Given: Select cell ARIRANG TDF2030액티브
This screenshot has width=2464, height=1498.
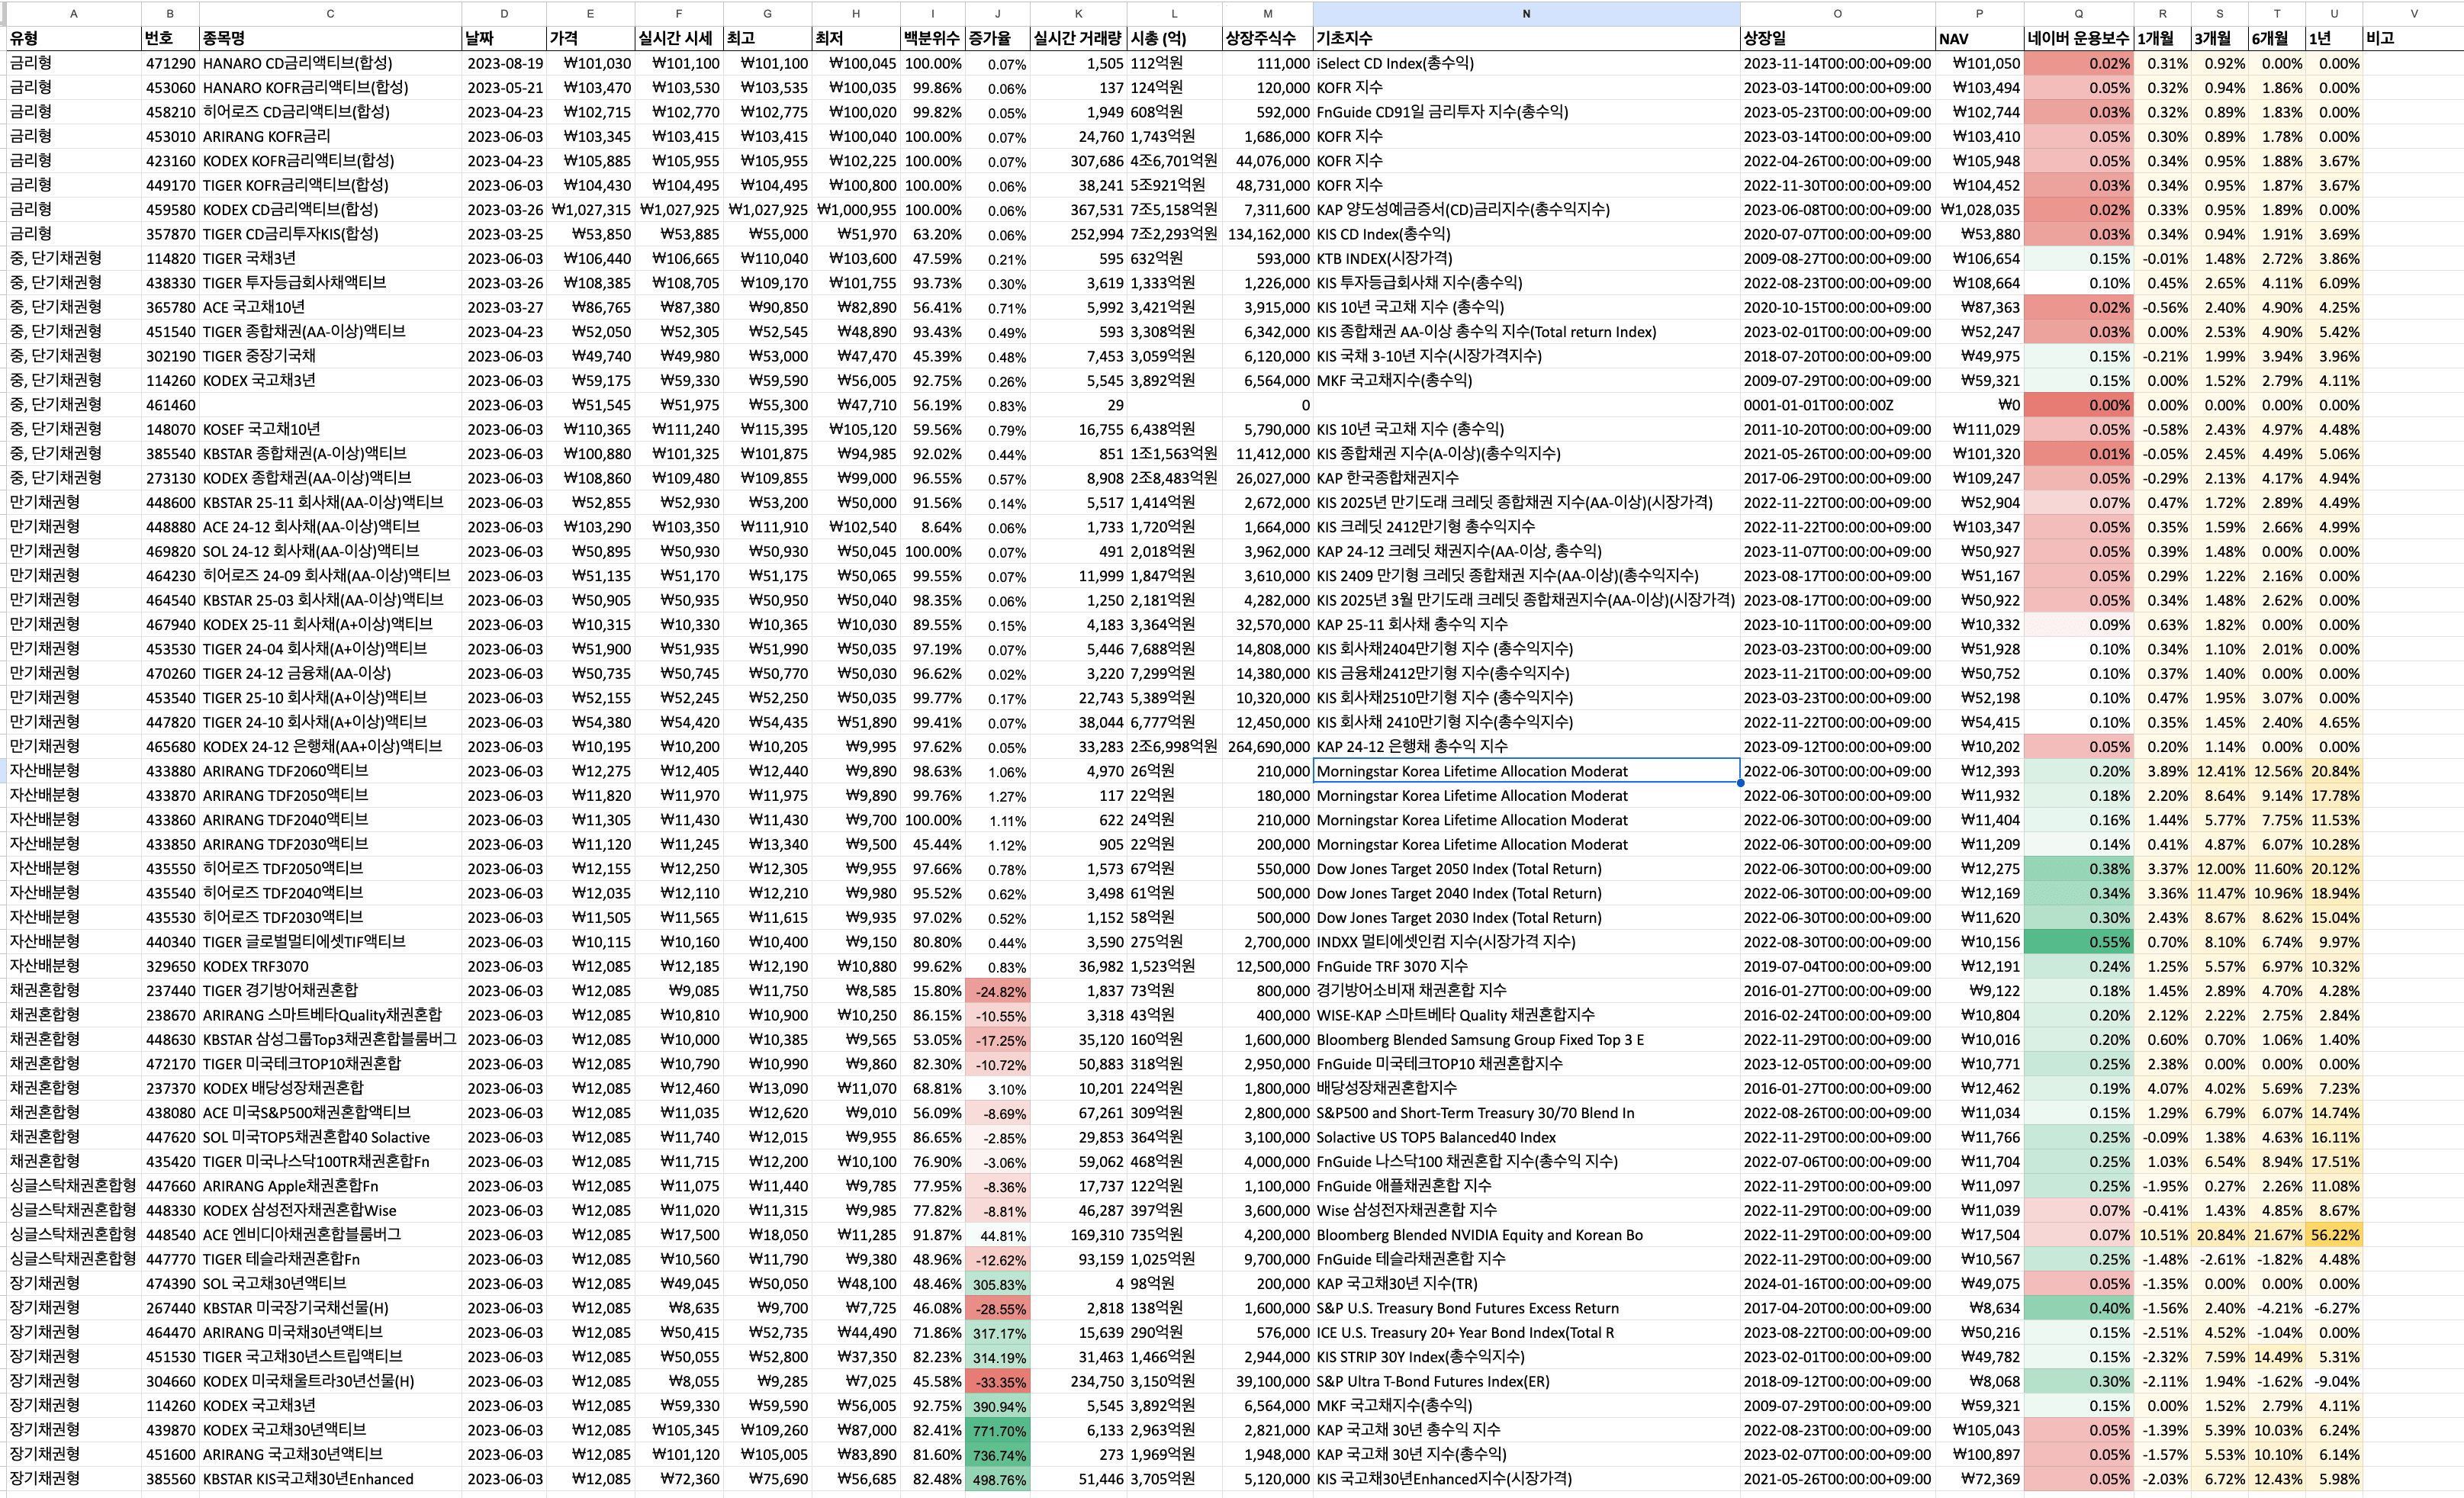Looking at the screenshot, I should [x=330, y=844].
